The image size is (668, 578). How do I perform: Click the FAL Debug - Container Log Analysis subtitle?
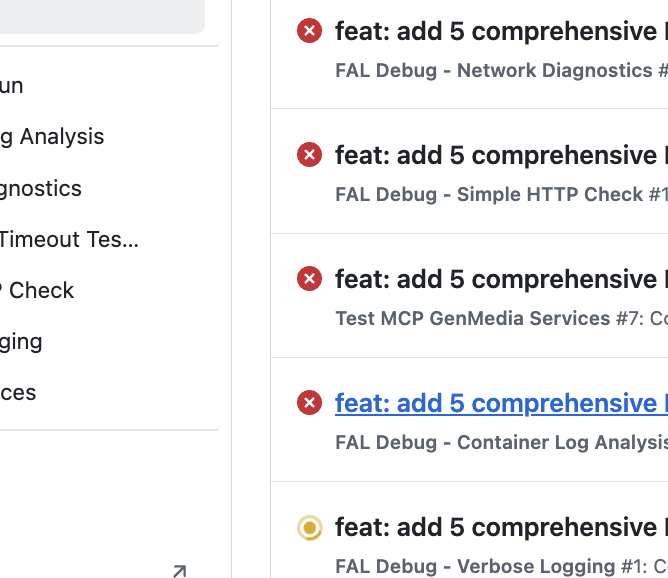[x=501, y=442]
